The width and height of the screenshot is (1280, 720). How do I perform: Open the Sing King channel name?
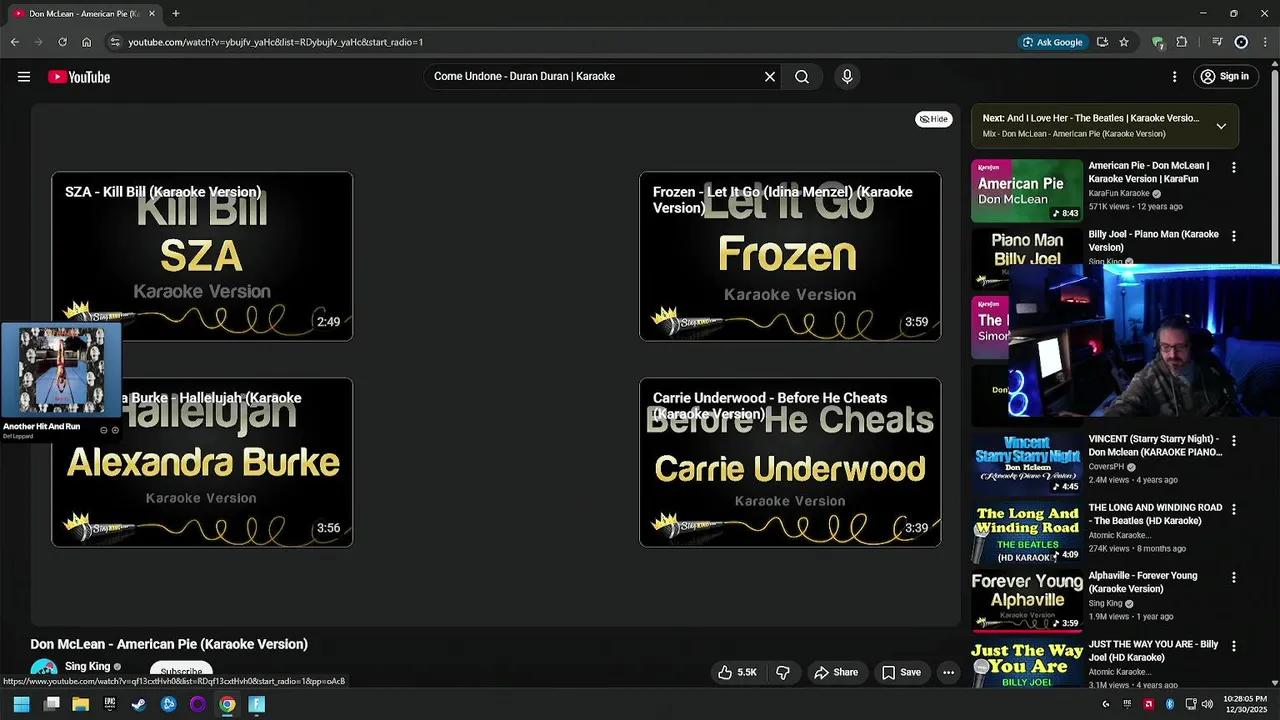pos(87,666)
